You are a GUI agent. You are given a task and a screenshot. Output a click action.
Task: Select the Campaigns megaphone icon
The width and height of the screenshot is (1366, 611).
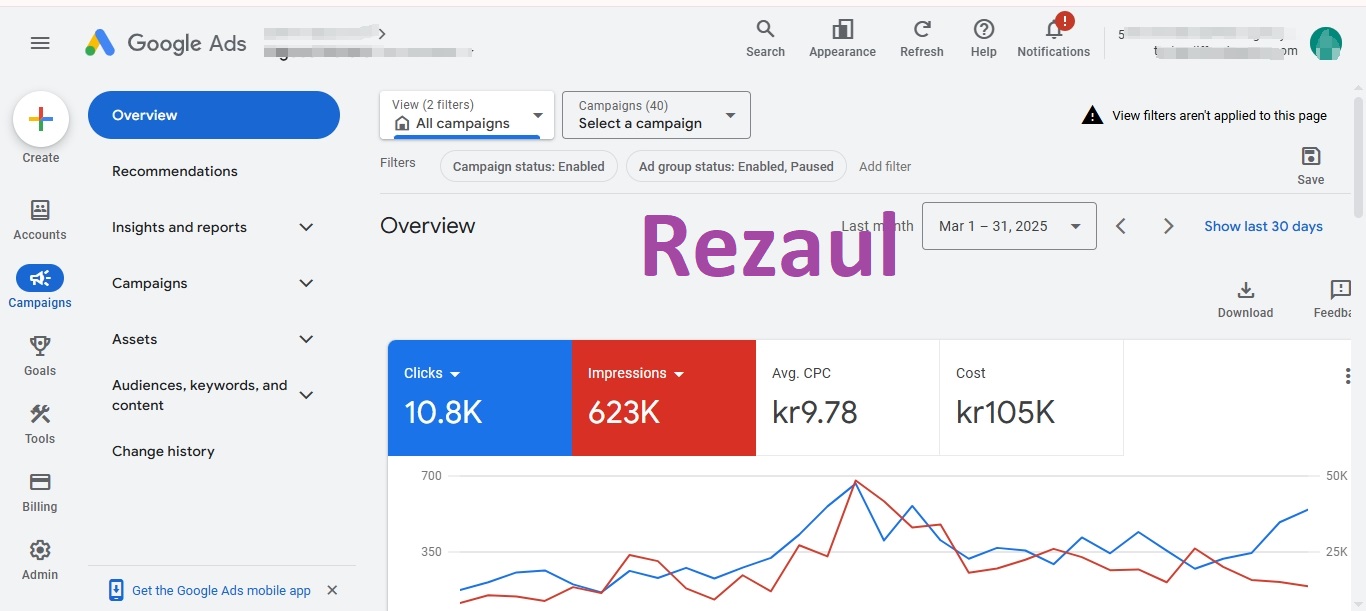[40, 278]
